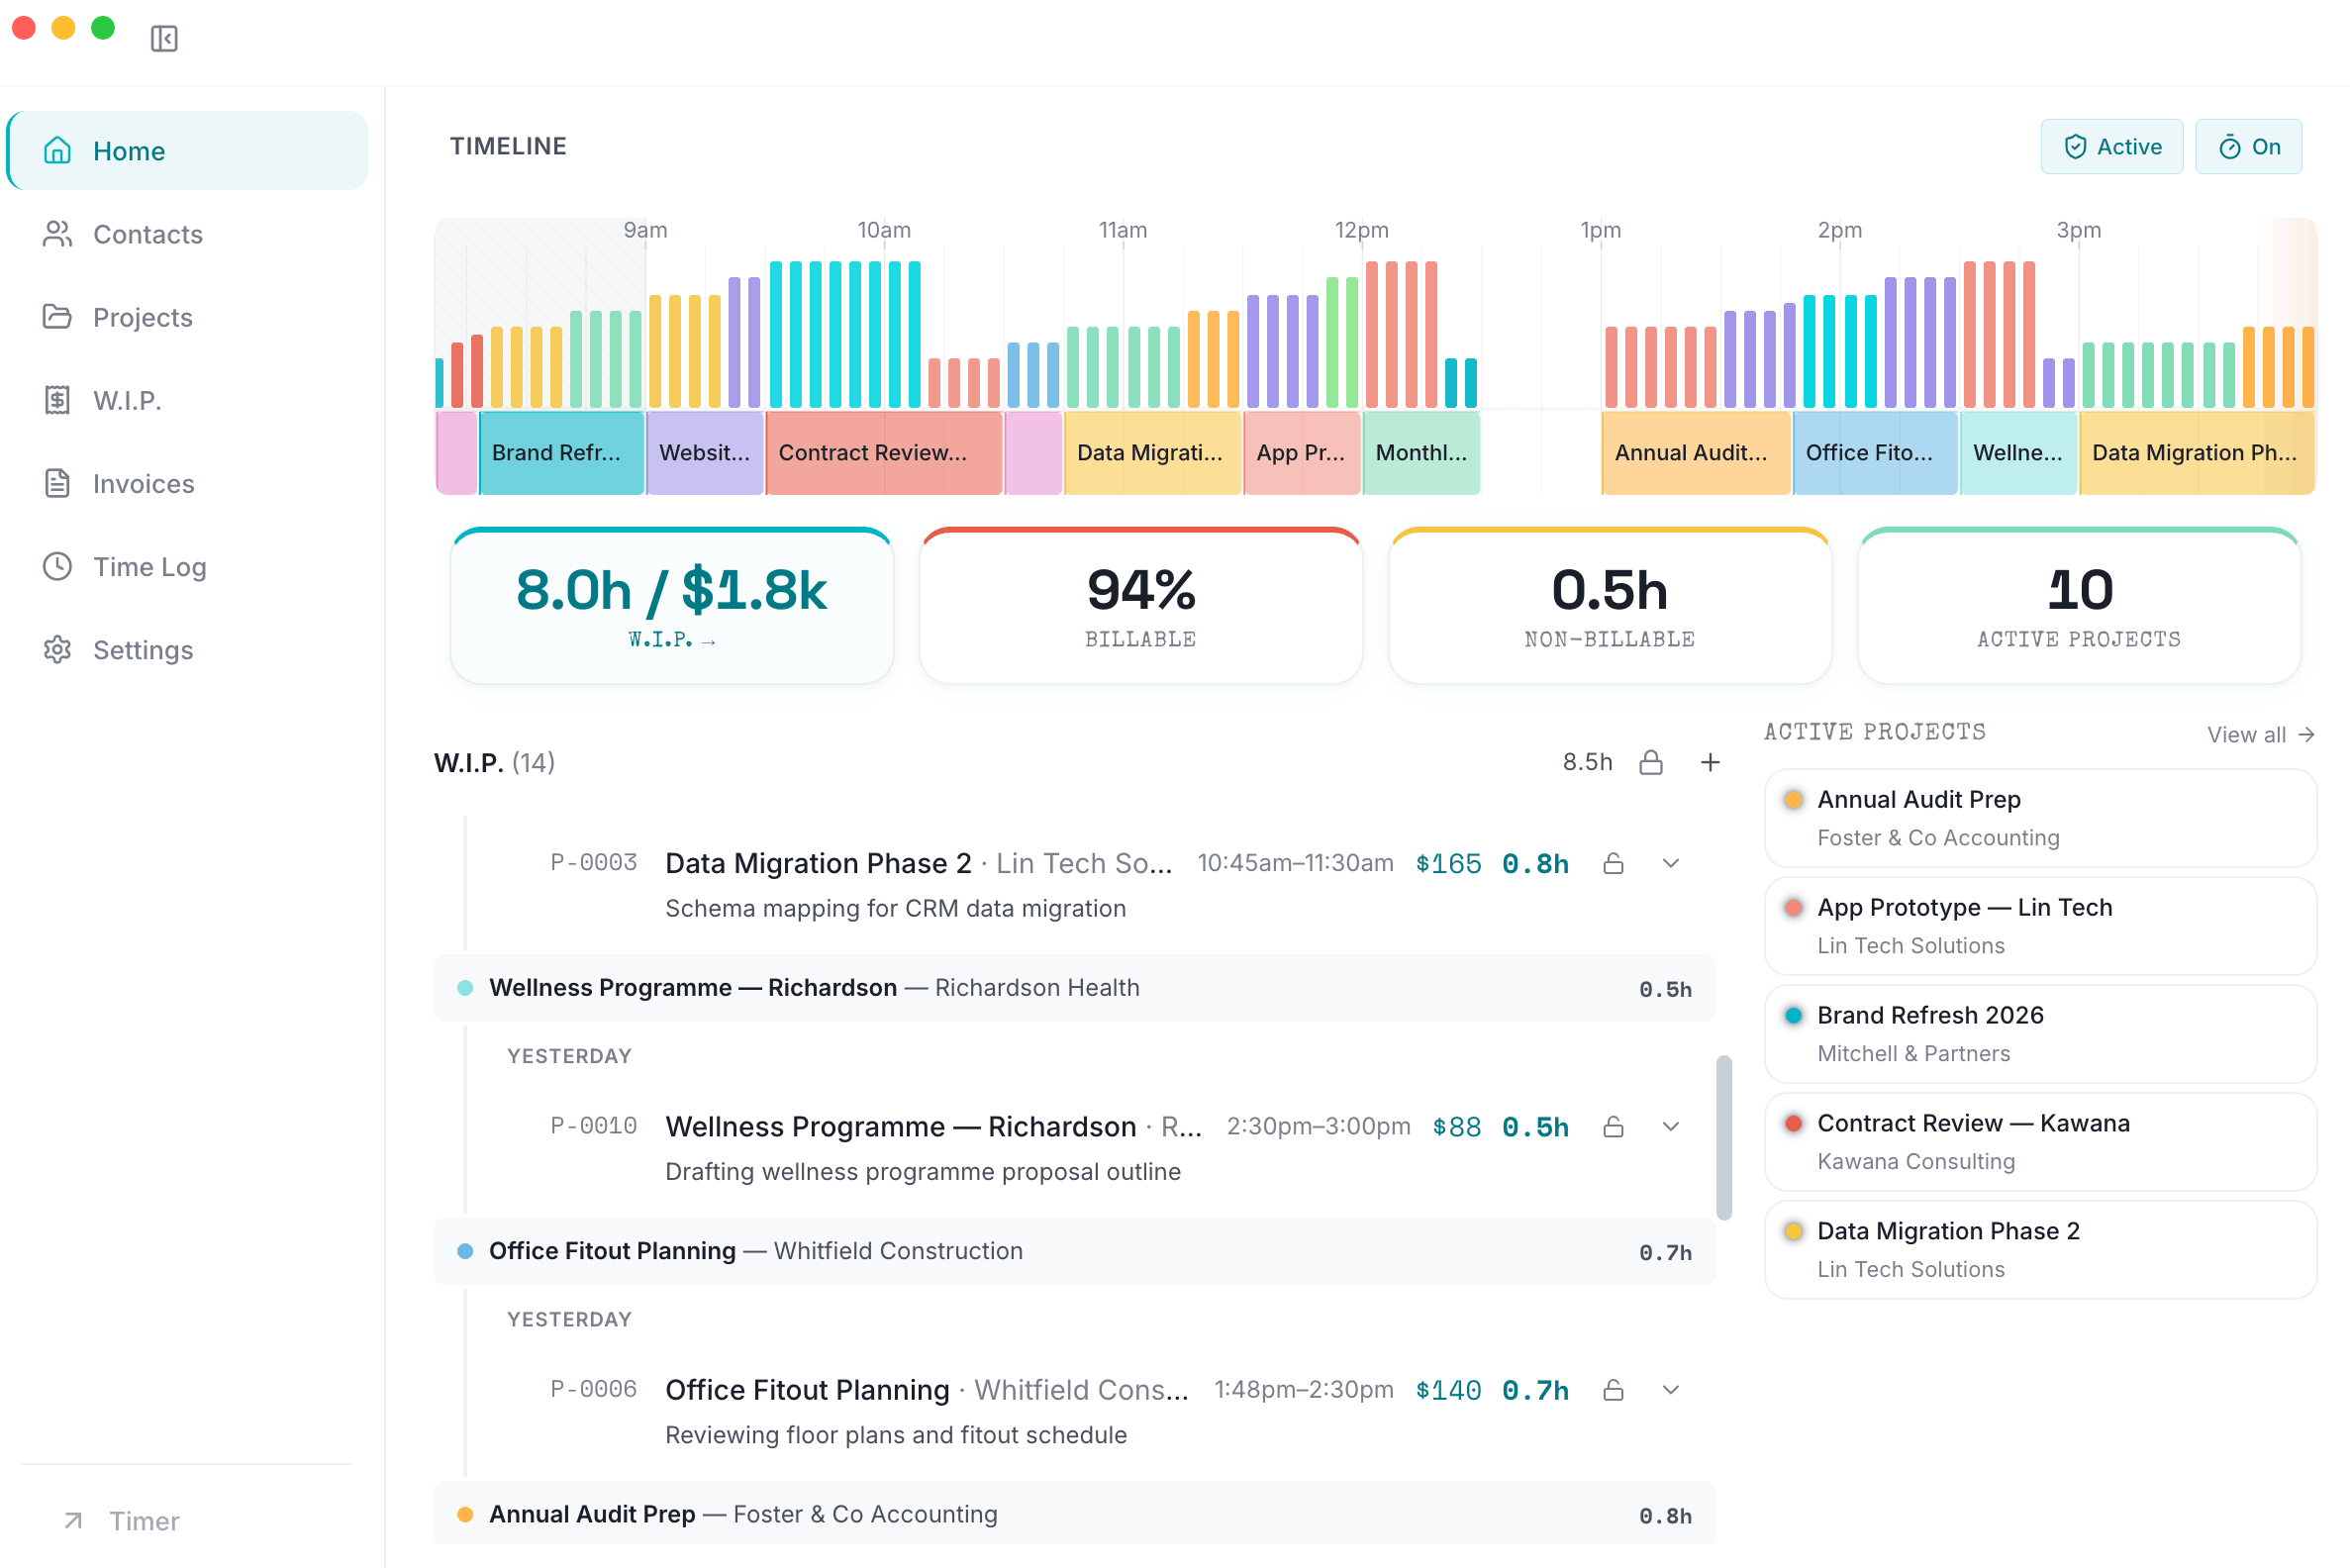The height and width of the screenshot is (1568, 2350).
Task: Toggle lock on P-0006 Office Fitout entry
Action: point(1613,1390)
